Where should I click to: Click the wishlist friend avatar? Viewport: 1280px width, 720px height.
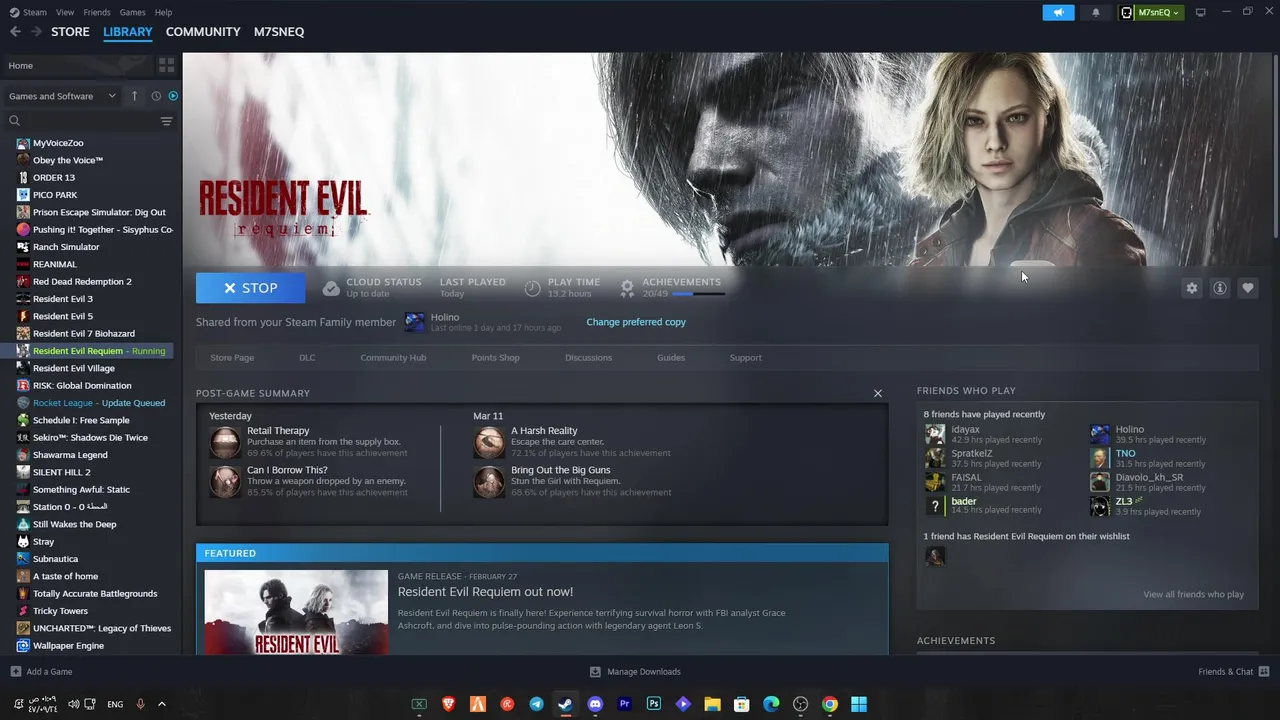coord(935,557)
